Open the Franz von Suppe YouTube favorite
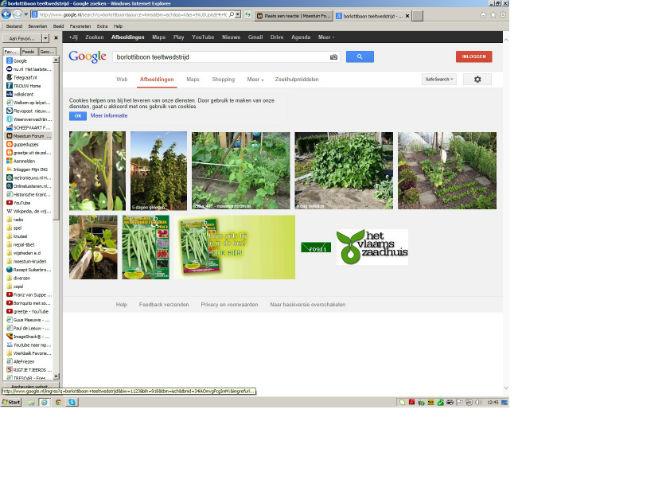 [x=29, y=295]
